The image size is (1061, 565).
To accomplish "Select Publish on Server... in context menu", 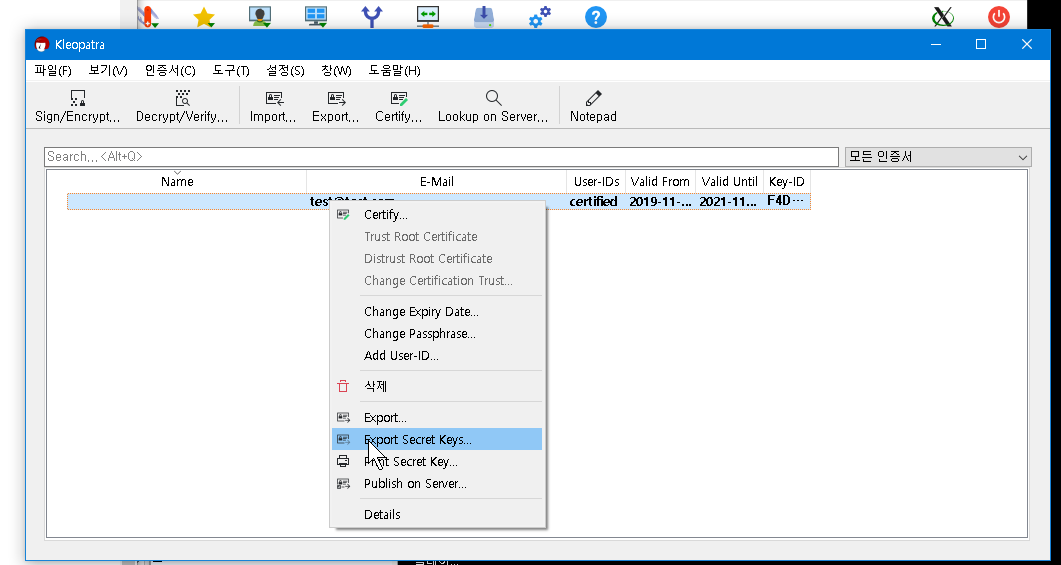I will tap(436, 484).
